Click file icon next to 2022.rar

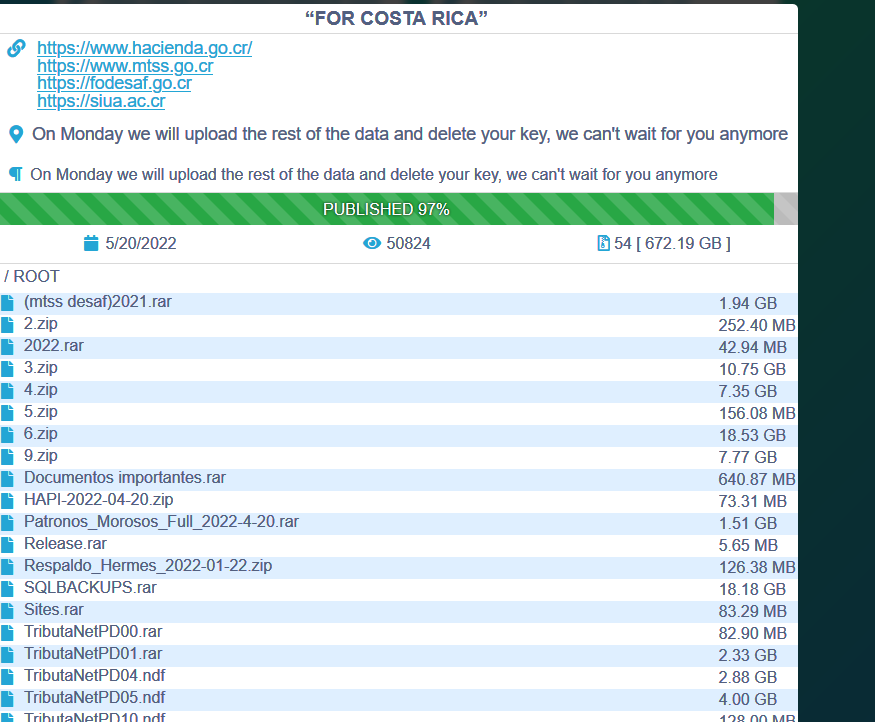[x=7, y=347]
